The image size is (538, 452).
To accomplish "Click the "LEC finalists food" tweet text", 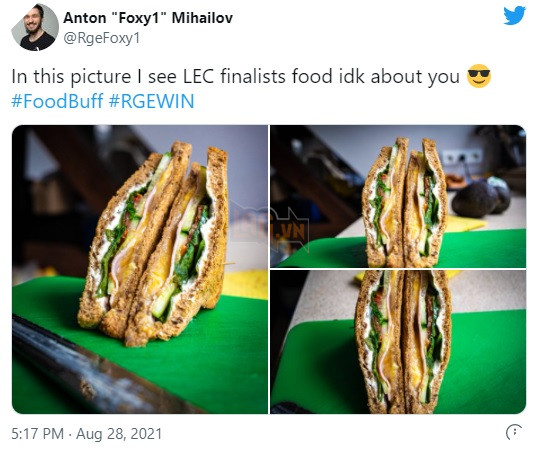I will coord(258,76).
